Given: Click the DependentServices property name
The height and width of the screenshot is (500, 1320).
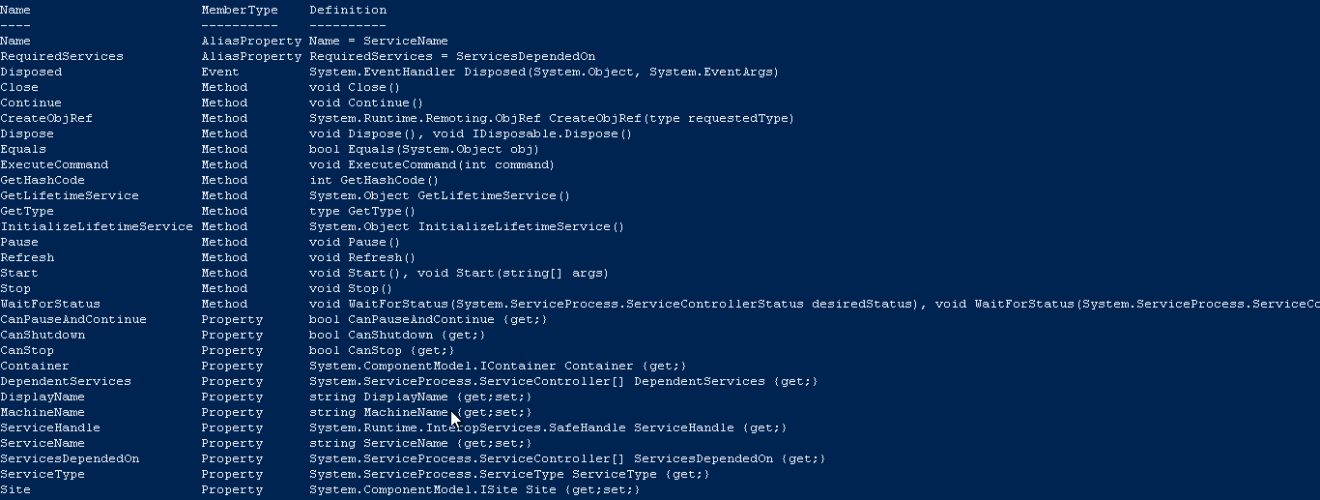Looking at the screenshot, I should 66,381.
